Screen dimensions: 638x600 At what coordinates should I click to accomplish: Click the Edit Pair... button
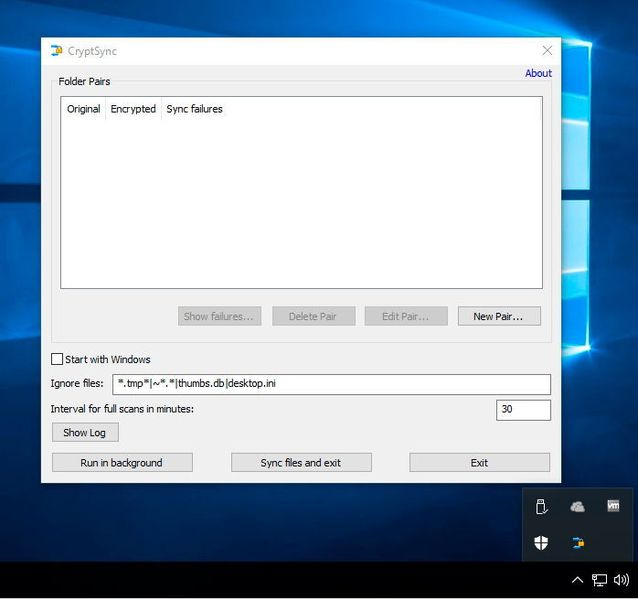(x=406, y=316)
